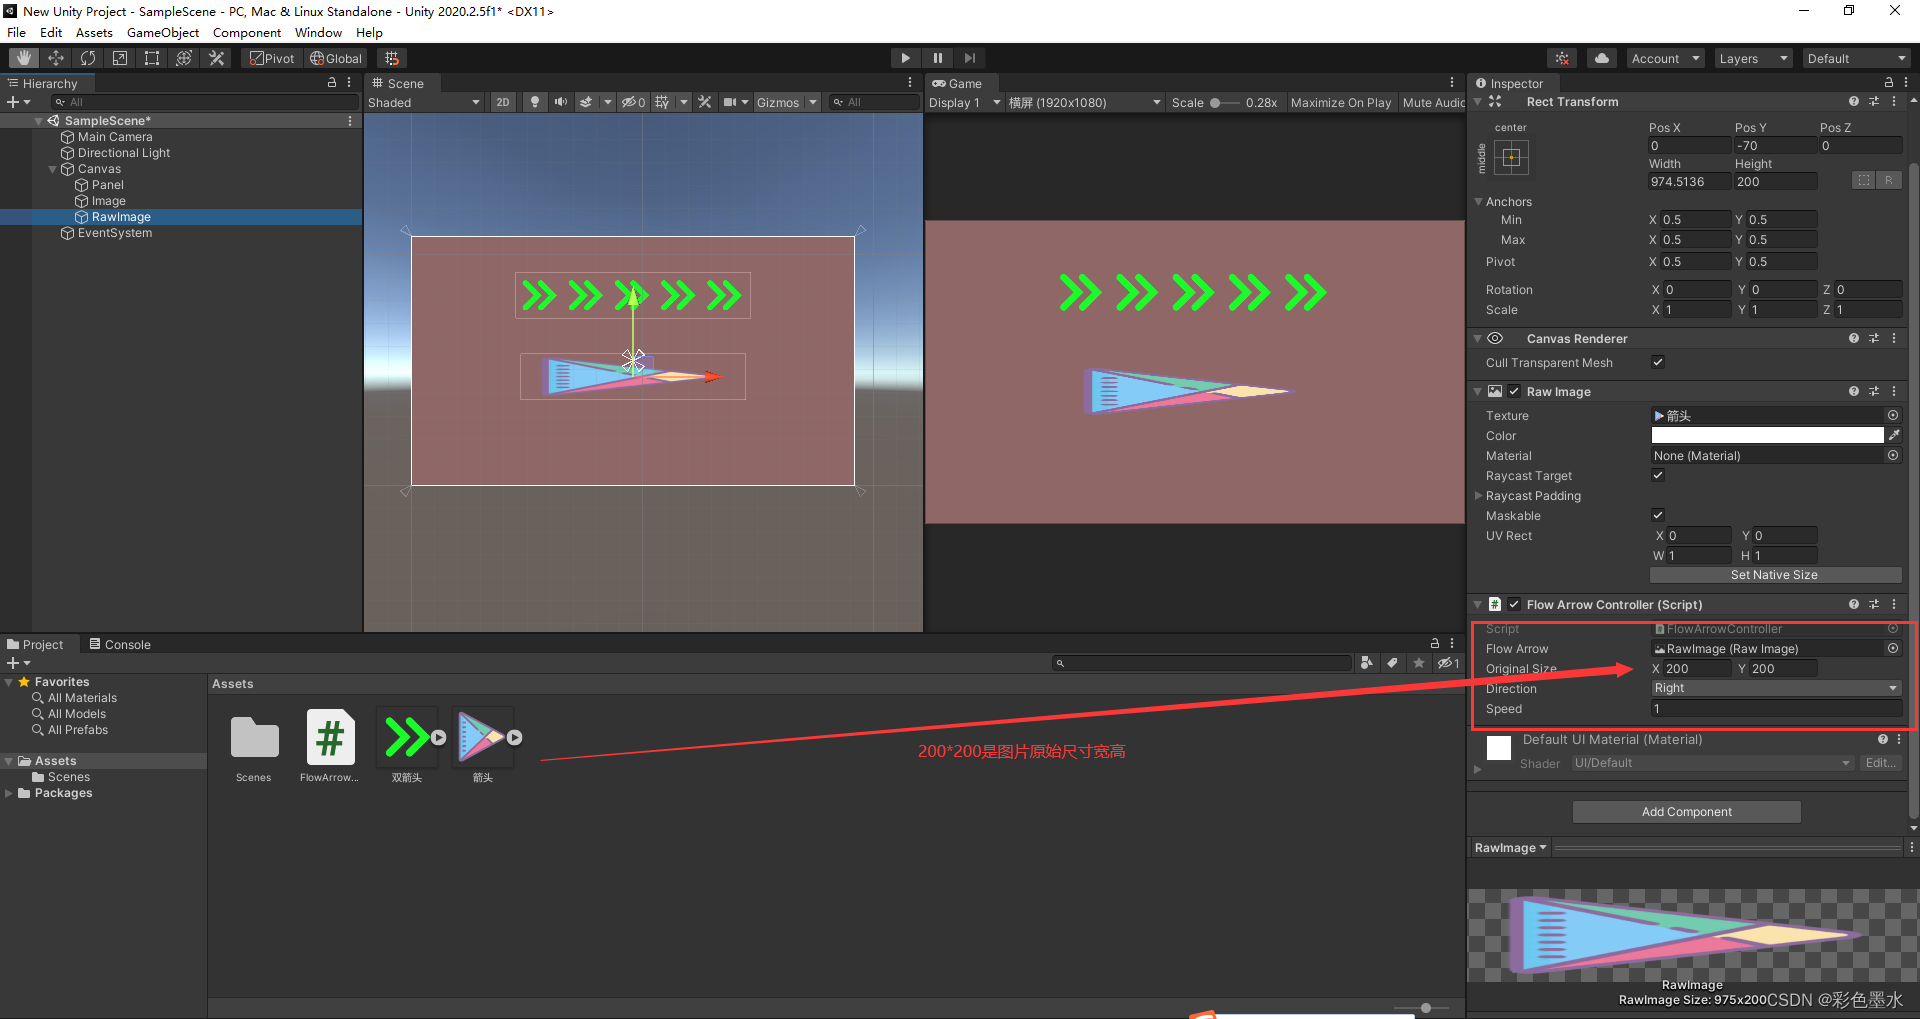
Task: Disable the Raw Image component checkbox
Action: (1514, 391)
